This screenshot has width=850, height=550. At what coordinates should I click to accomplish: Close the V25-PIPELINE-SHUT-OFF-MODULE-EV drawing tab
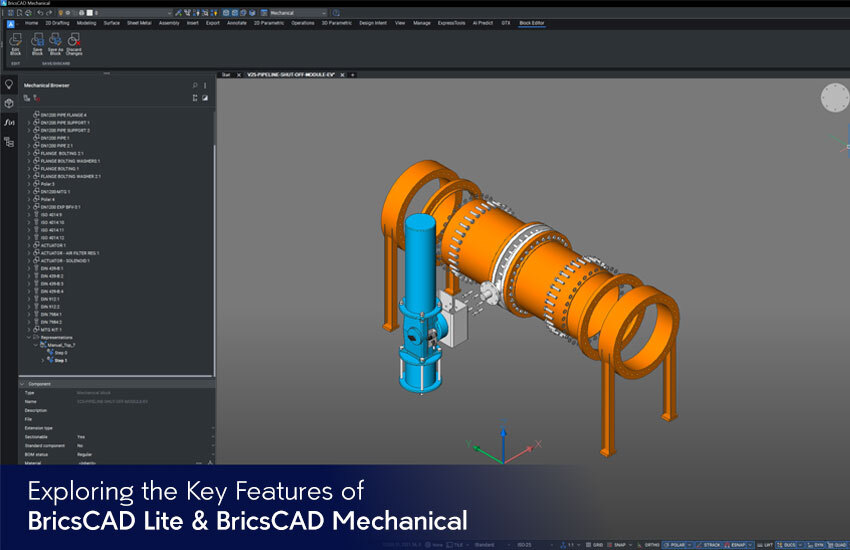tap(342, 75)
